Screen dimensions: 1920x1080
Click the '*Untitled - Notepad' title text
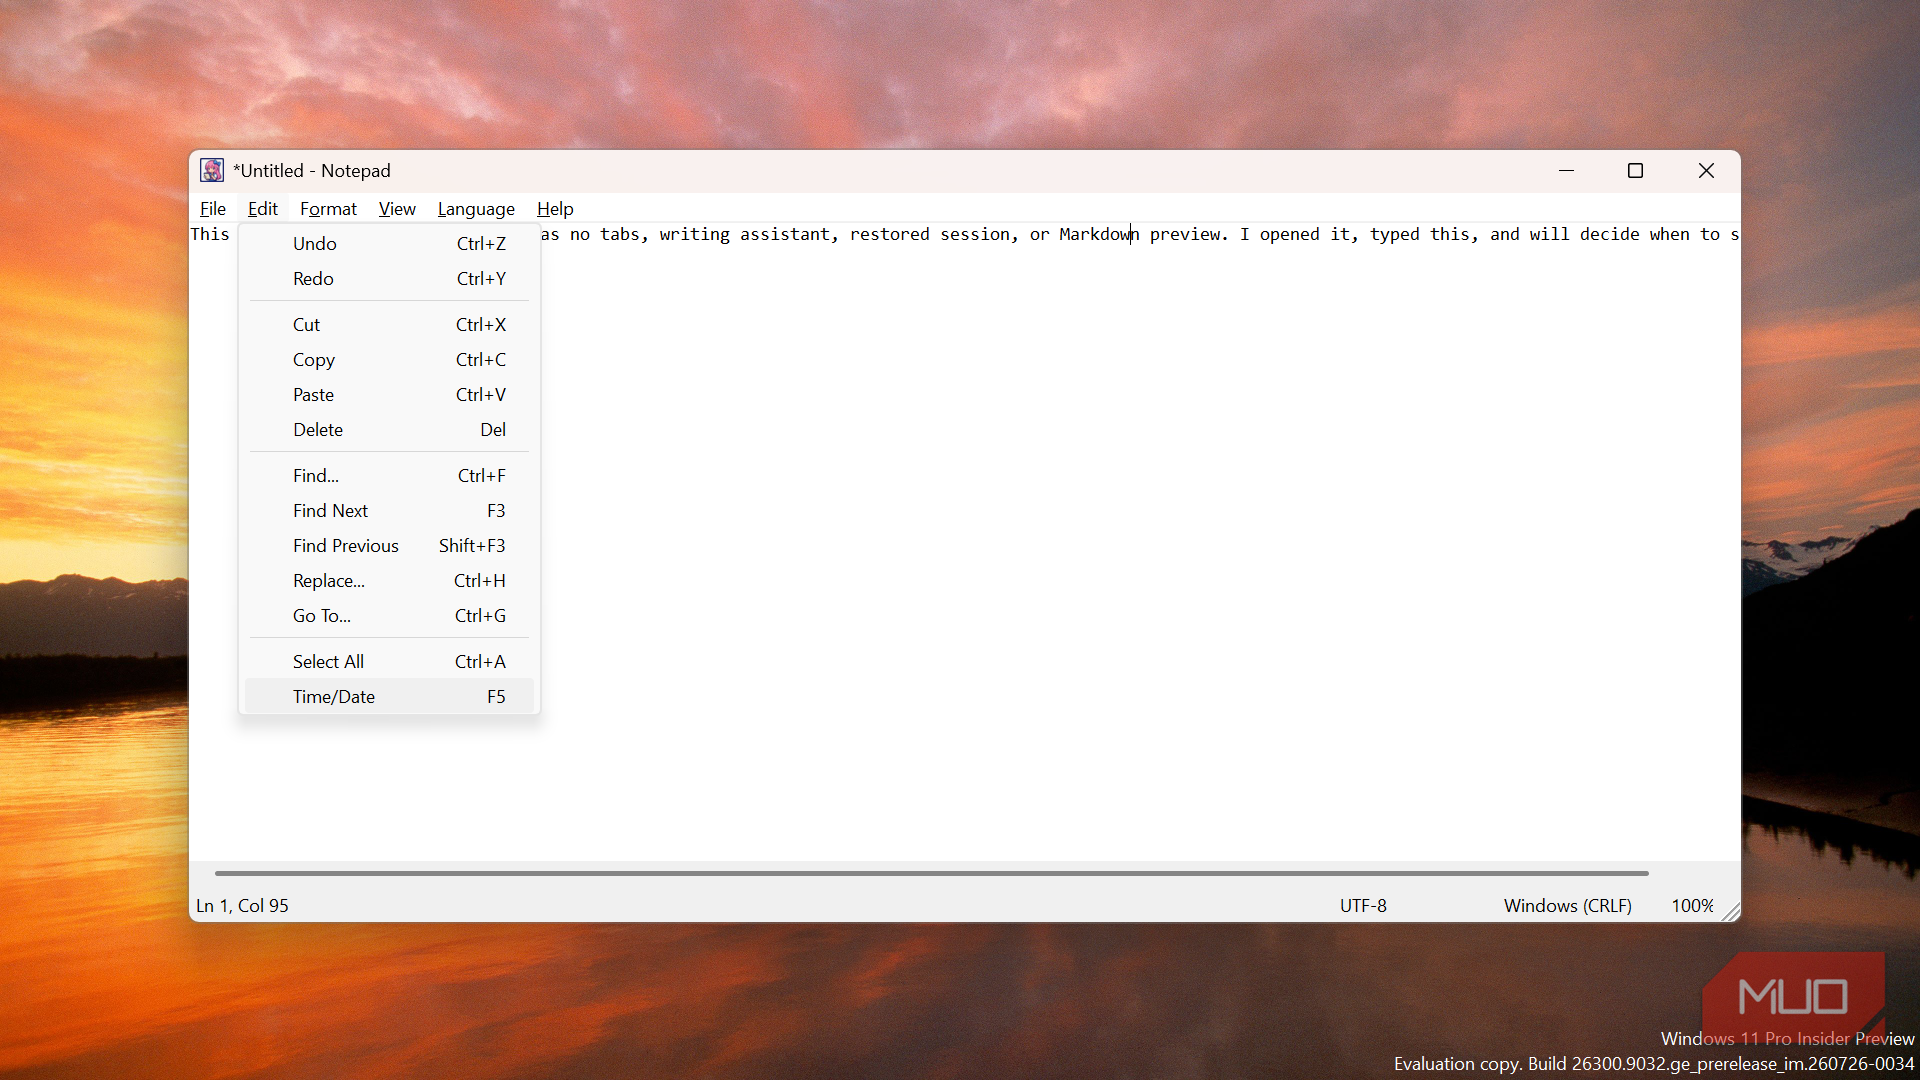click(x=312, y=171)
